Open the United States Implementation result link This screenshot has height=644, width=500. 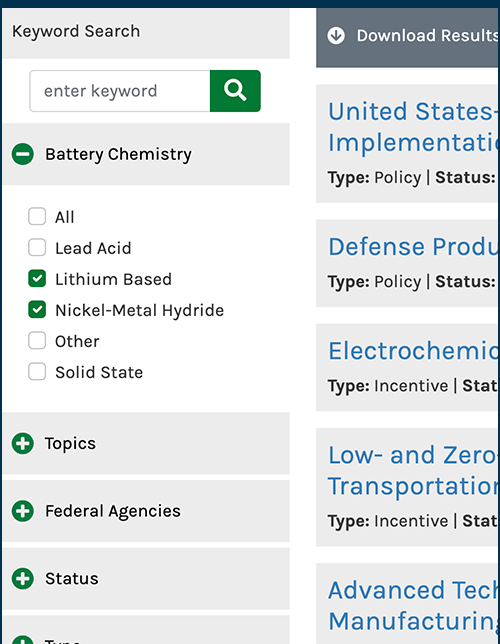coord(414,127)
